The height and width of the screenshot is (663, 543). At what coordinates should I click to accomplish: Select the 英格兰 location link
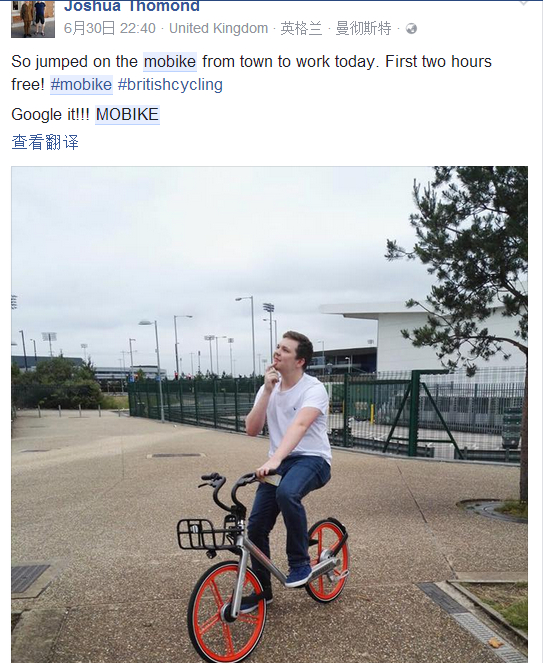tap(301, 28)
